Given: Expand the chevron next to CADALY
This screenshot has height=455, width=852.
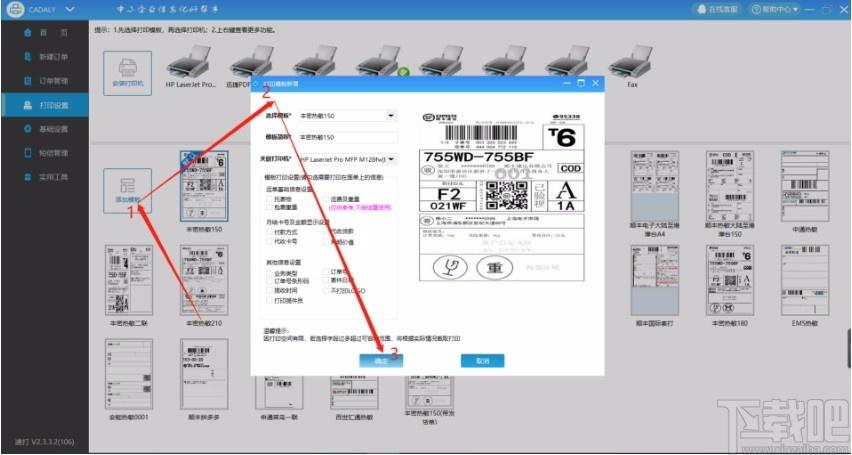Looking at the screenshot, I should pos(70,9).
